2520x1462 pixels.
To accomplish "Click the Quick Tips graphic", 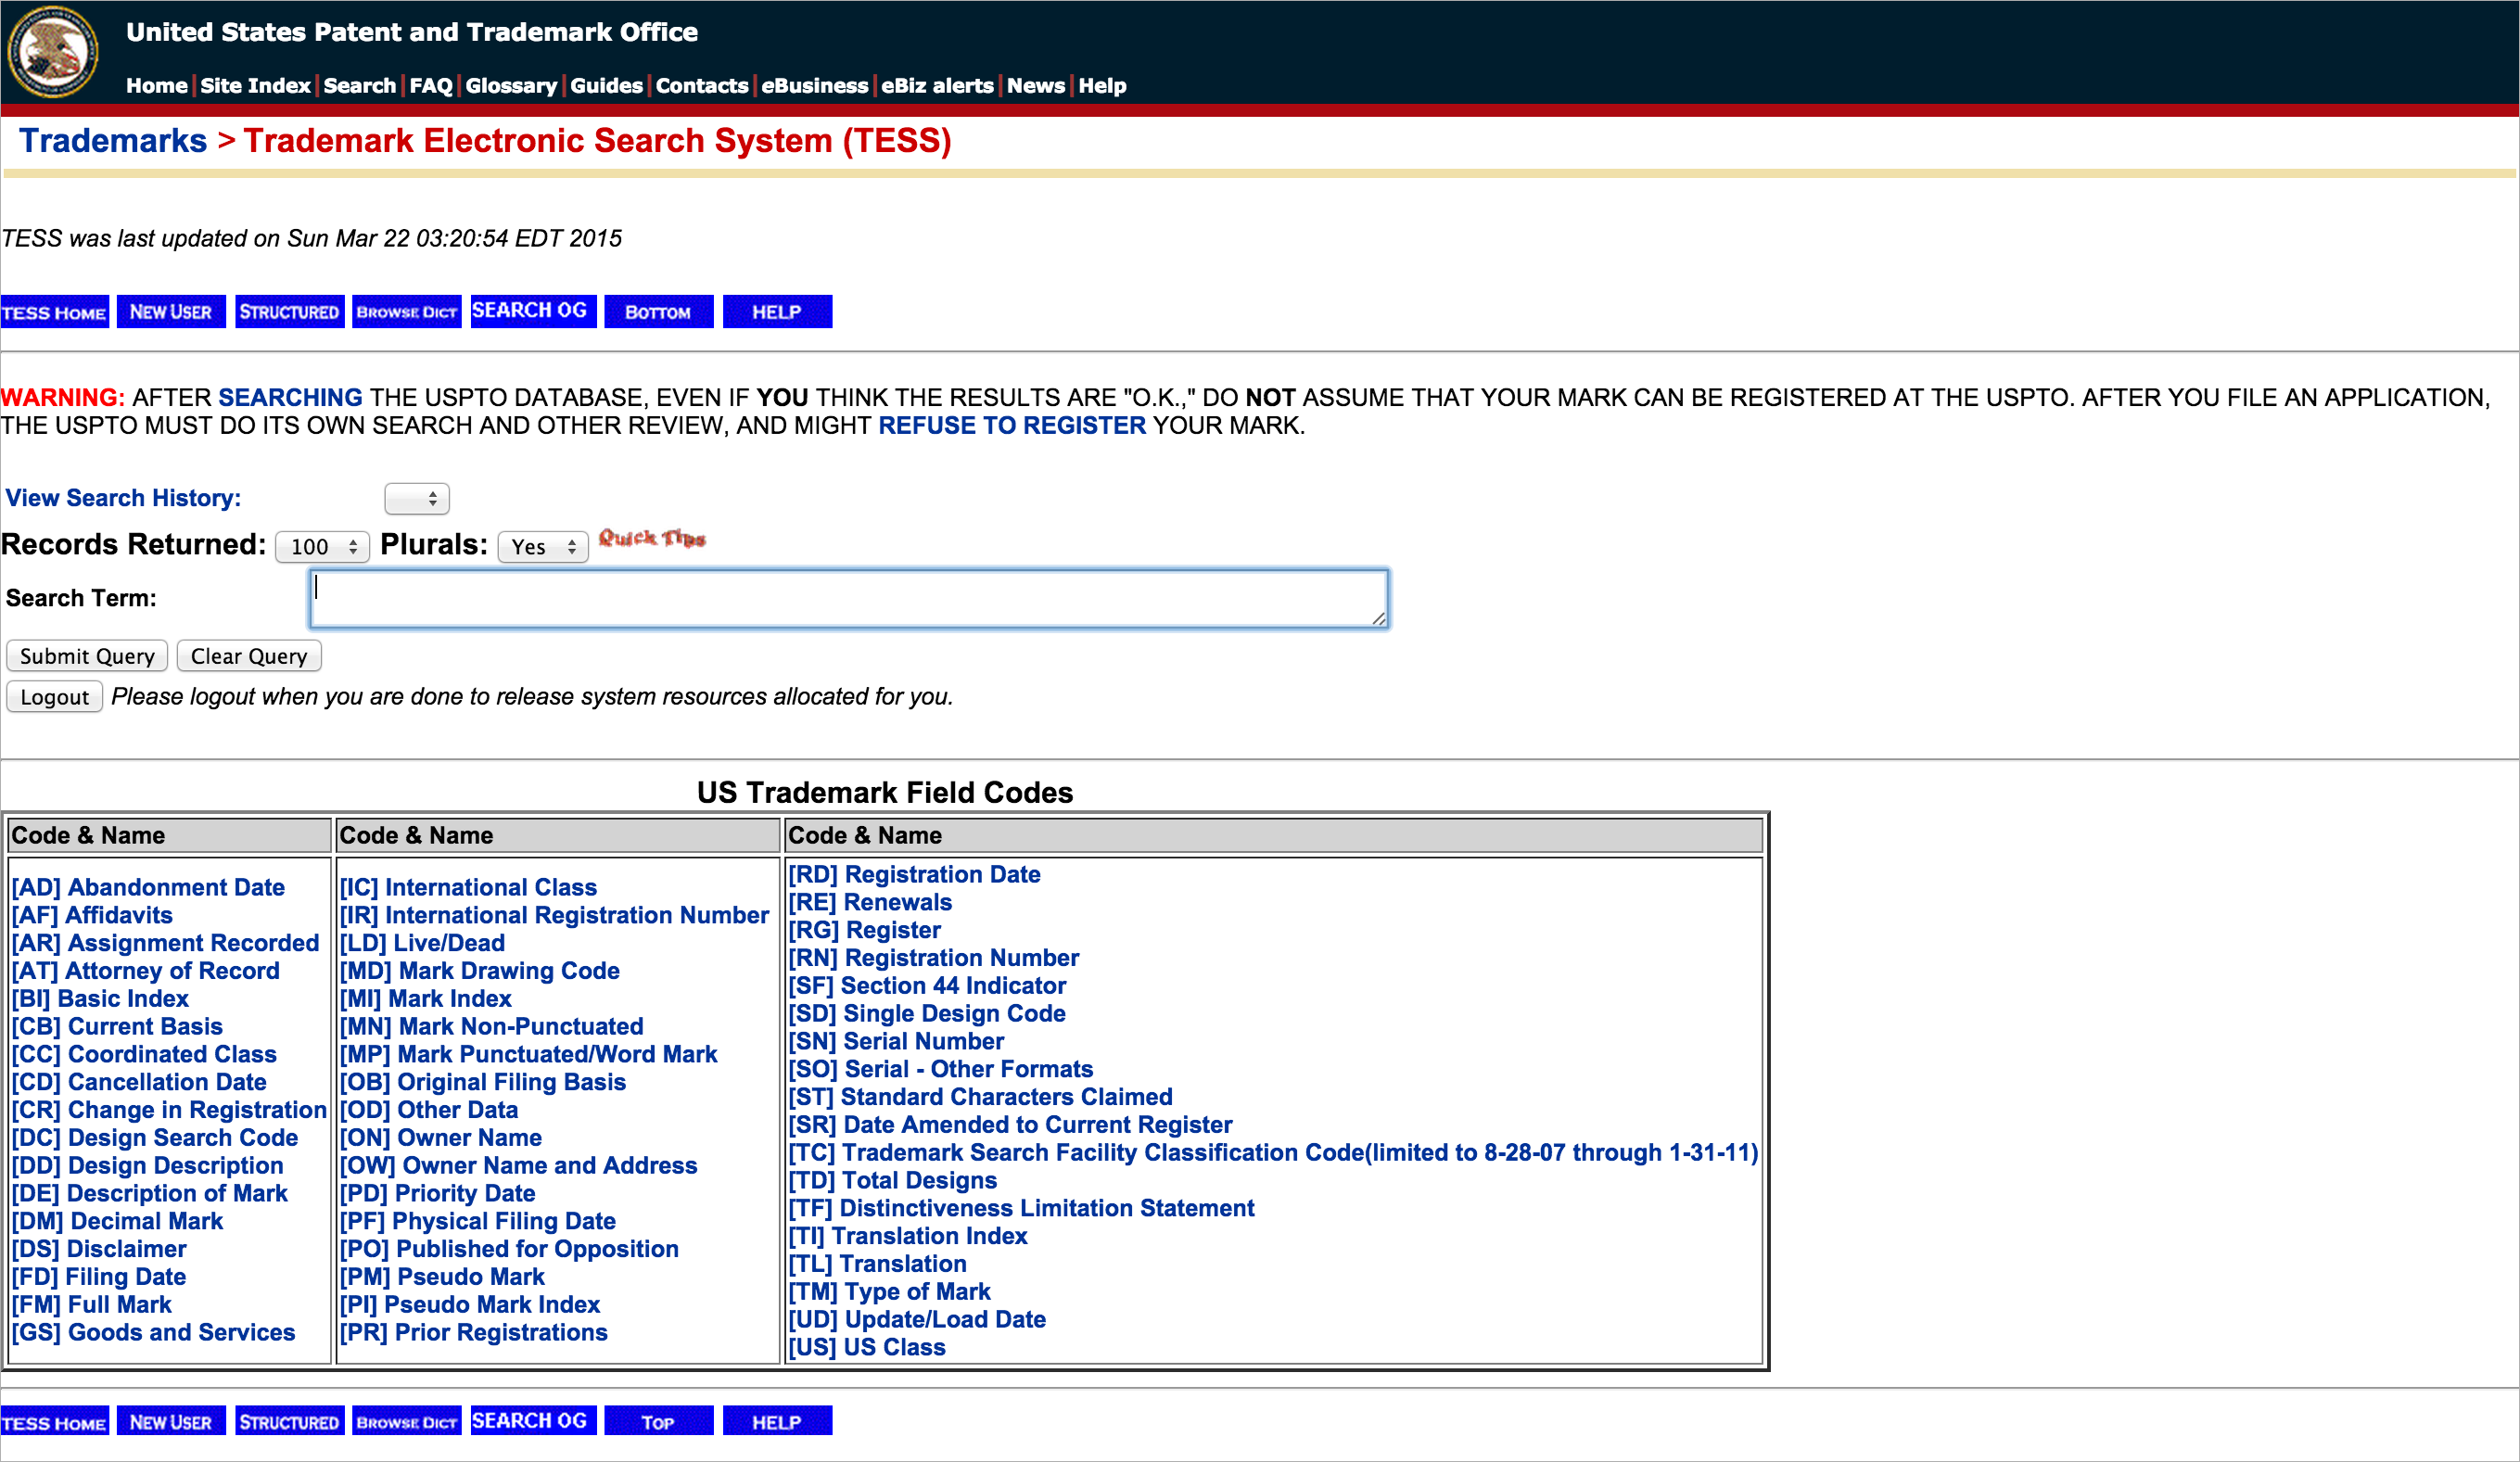I will [x=652, y=539].
